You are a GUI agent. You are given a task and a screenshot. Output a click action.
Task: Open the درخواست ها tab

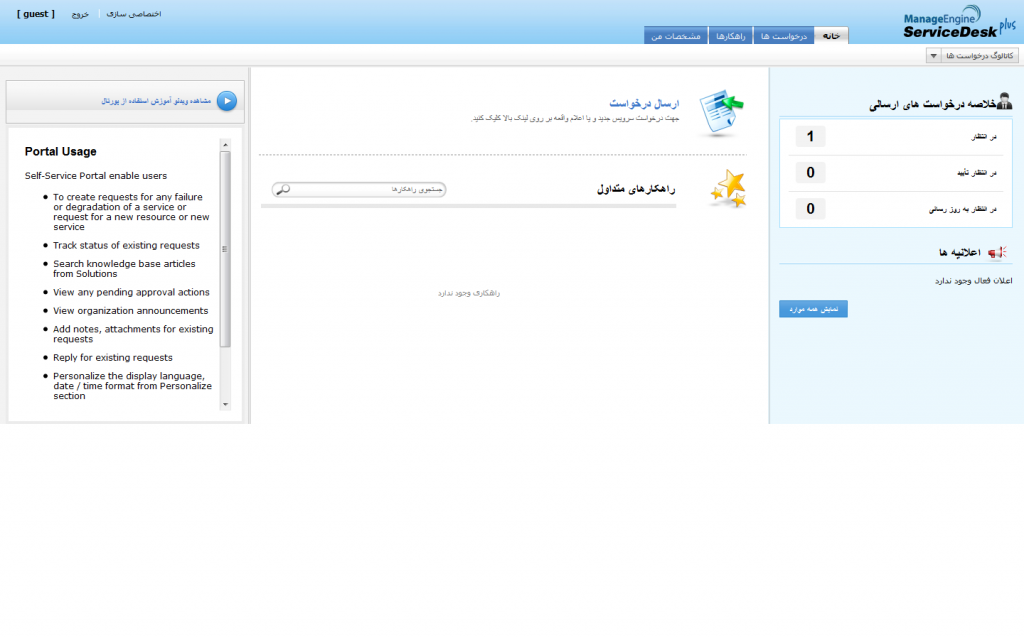(783, 36)
